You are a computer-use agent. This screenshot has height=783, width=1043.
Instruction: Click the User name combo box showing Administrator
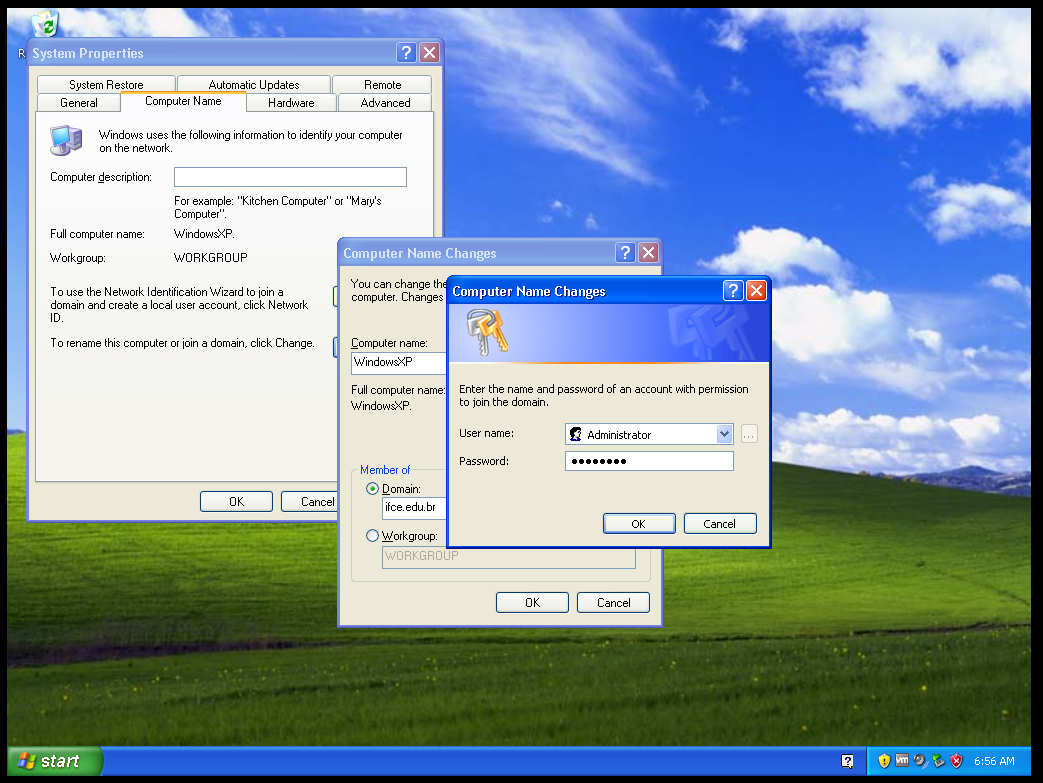[649, 434]
